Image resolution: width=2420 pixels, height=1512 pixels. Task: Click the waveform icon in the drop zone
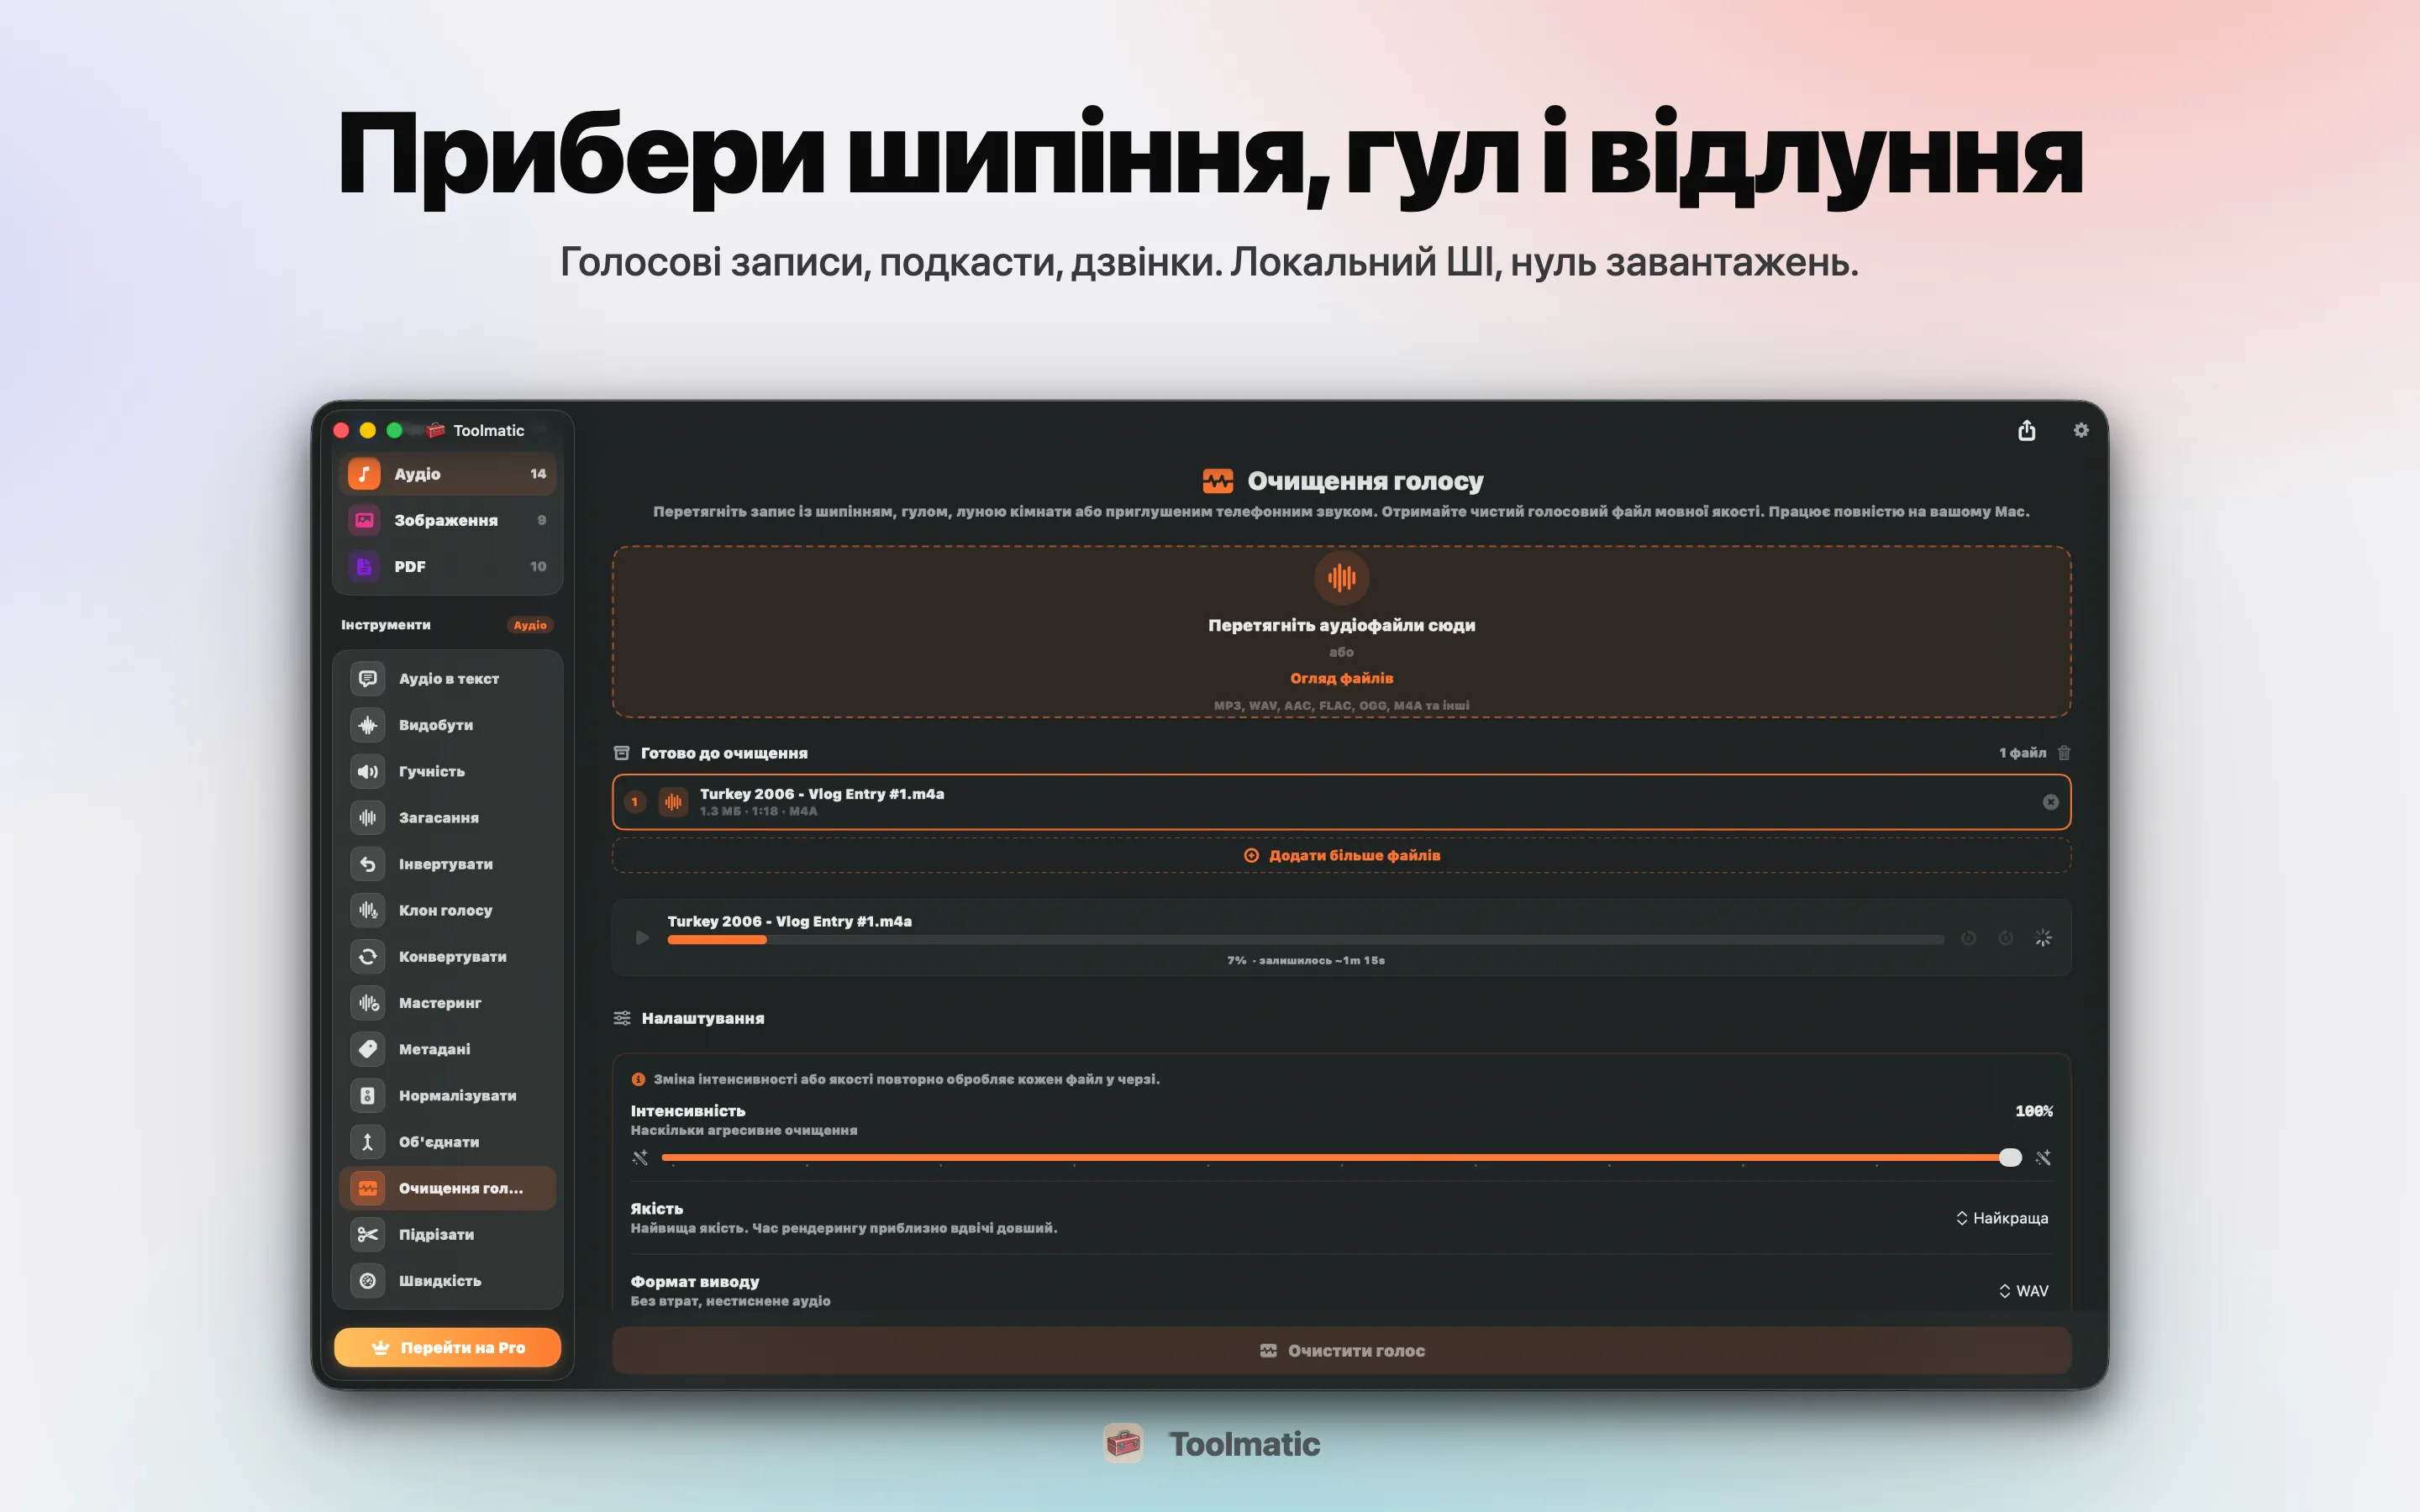[1341, 577]
